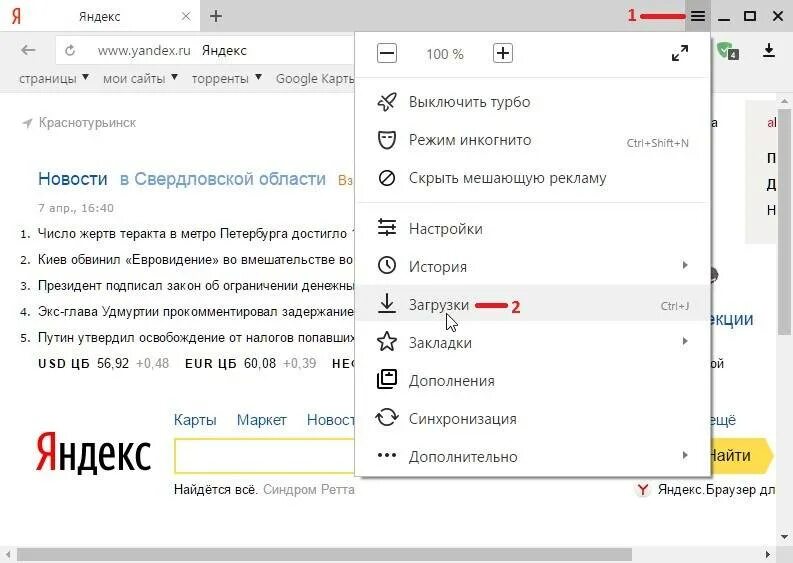The height and width of the screenshot is (563, 793).
Task: Open the торренты bookmarks dropdown
Action: [227, 78]
